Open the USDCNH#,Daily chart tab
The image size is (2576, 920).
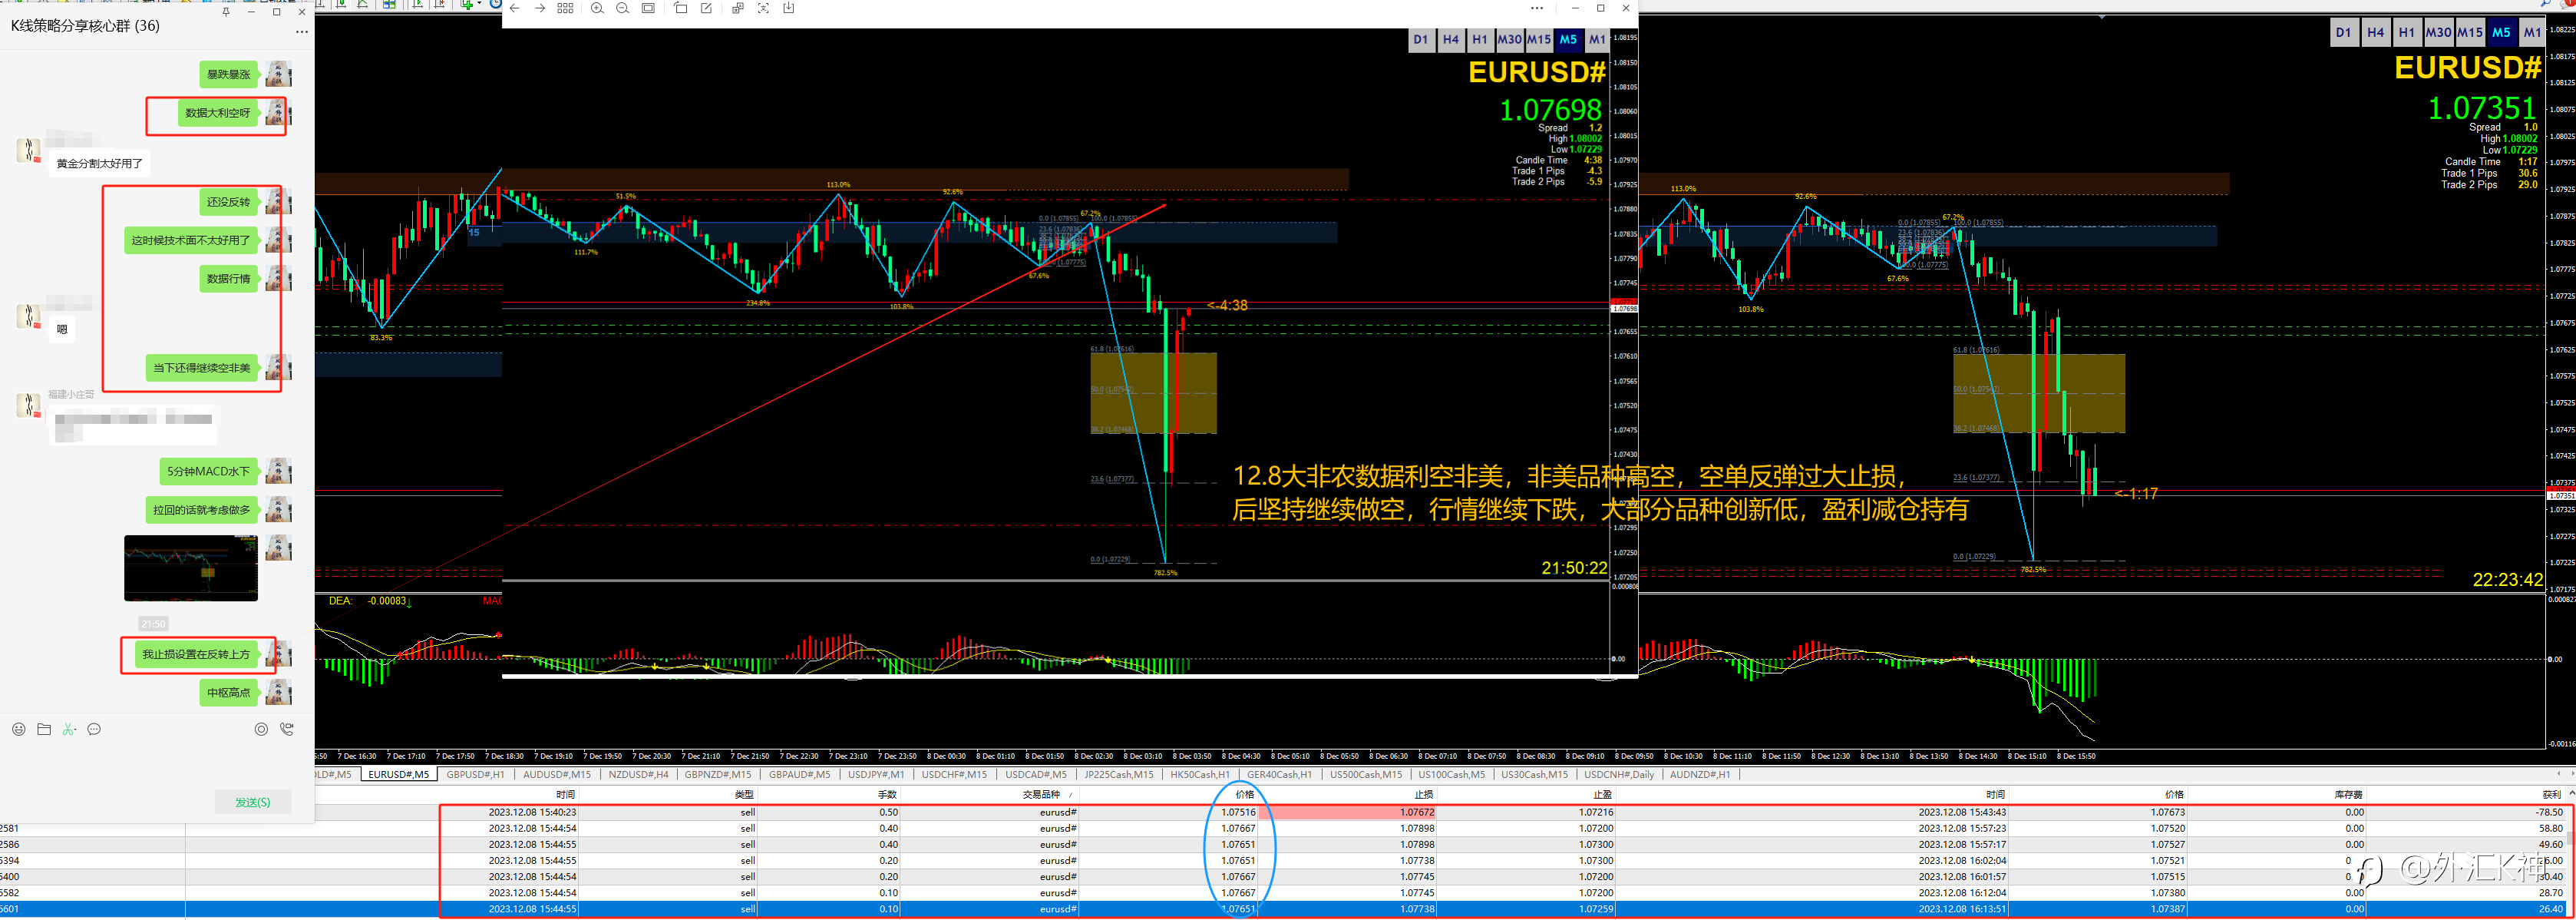click(1619, 775)
